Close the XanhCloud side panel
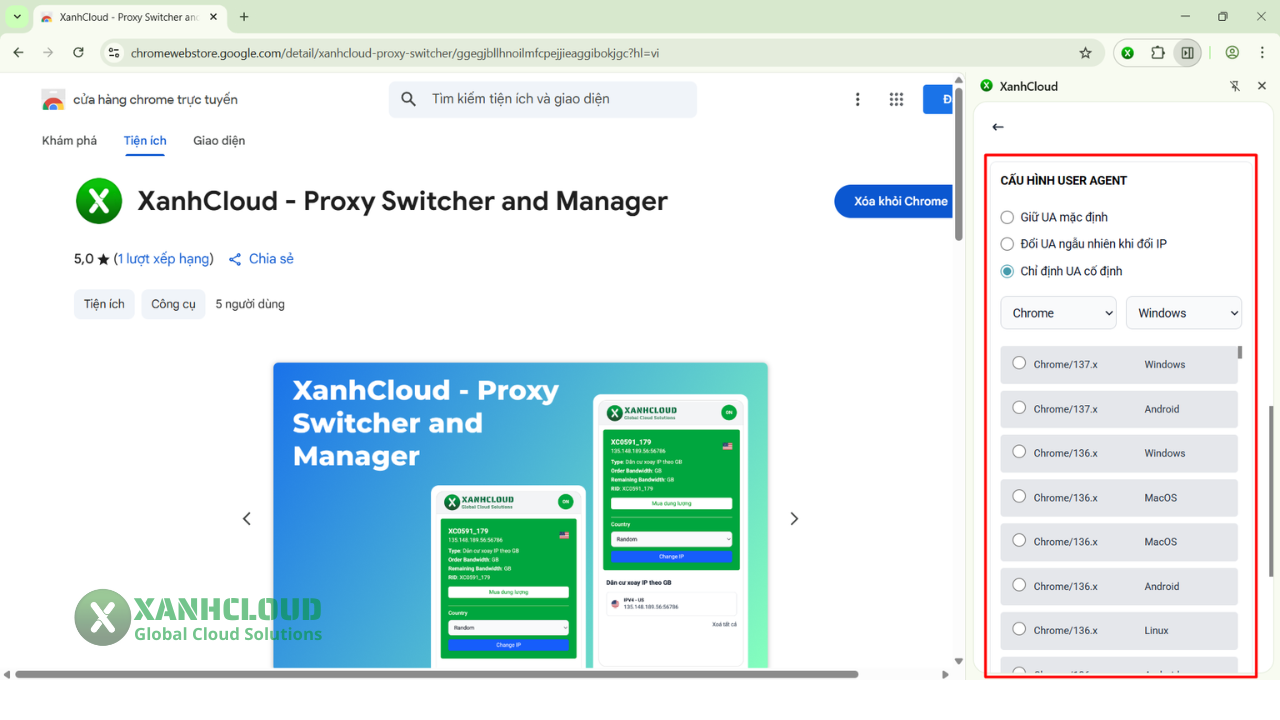 point(1262,86)
